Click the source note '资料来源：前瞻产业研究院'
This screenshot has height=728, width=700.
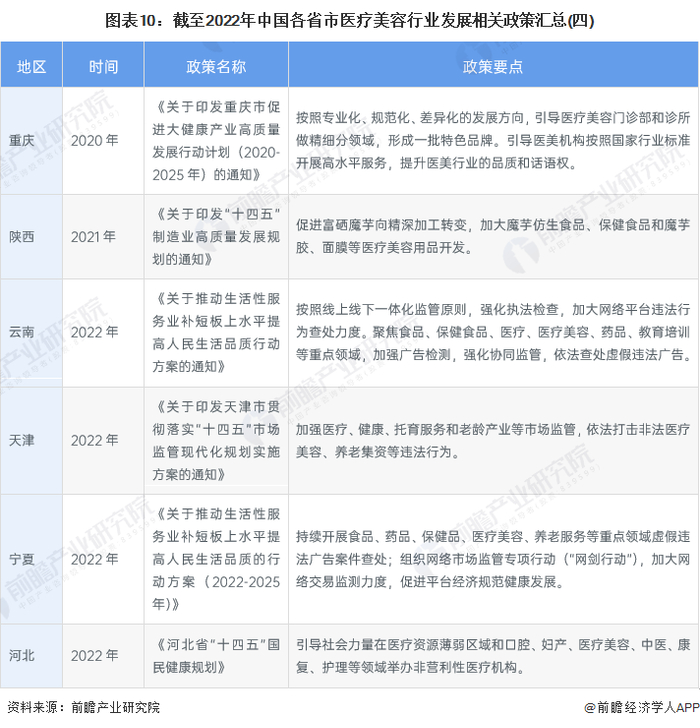pyautogui.click(x=84, y=707)
